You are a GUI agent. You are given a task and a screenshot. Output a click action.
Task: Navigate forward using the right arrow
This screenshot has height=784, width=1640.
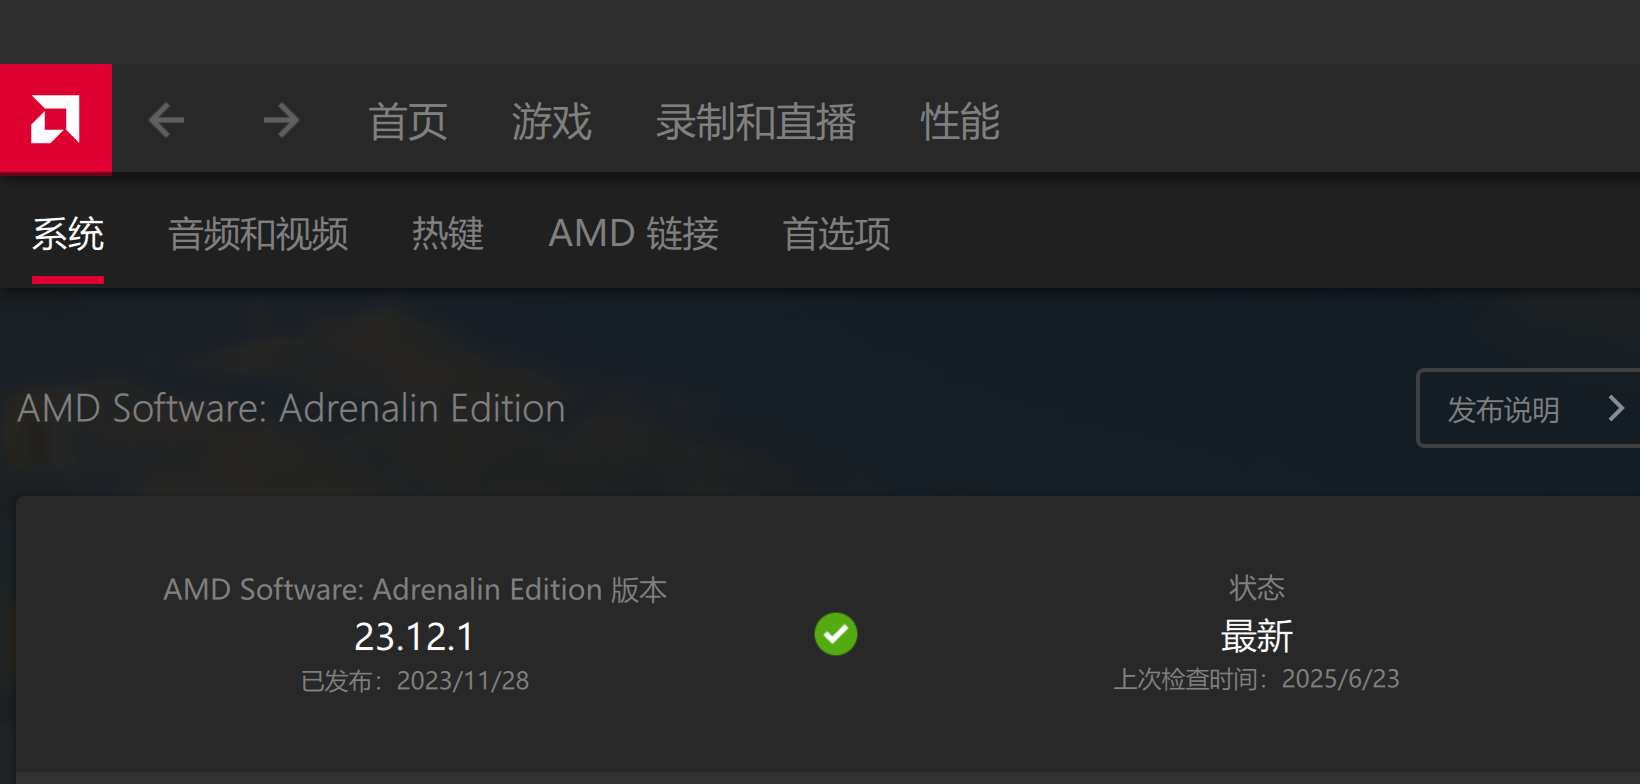(281, 119)
